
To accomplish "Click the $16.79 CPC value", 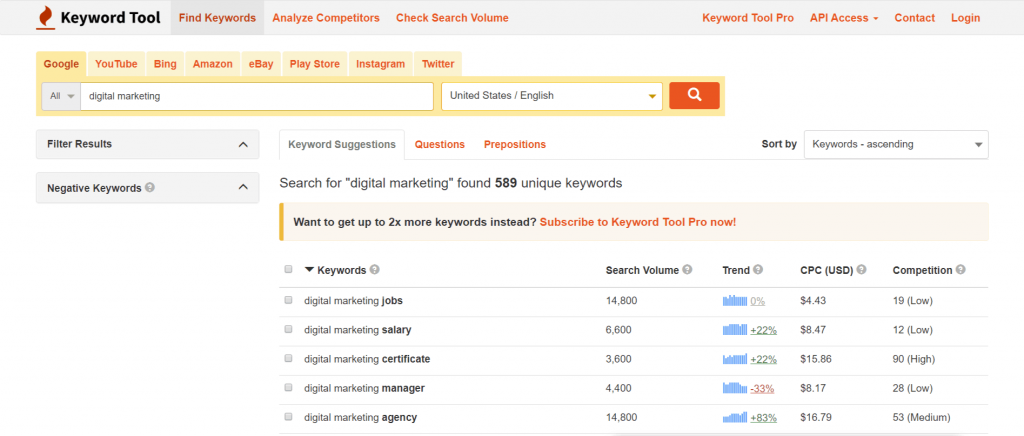I will [816, 417].
